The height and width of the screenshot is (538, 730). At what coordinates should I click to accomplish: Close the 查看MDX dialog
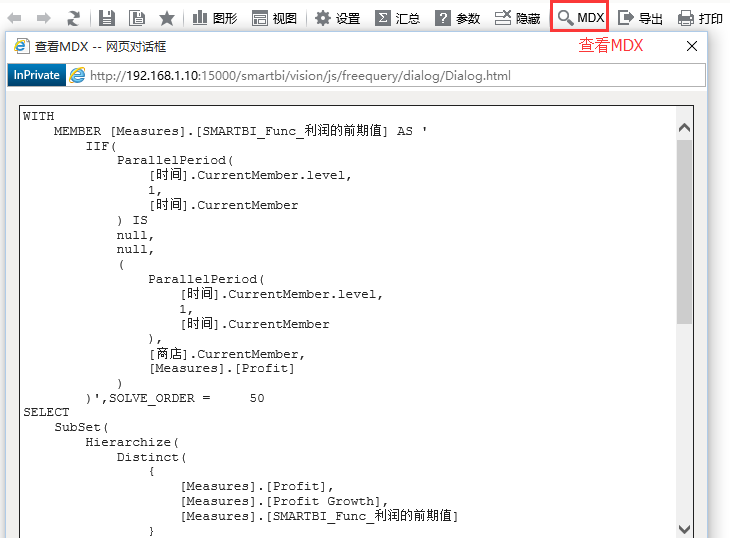(x=692, y=46)
